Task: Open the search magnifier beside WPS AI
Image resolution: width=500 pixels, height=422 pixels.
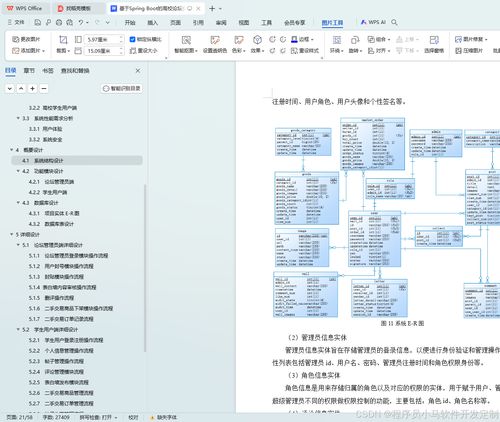Action: [x=394, y=22]
